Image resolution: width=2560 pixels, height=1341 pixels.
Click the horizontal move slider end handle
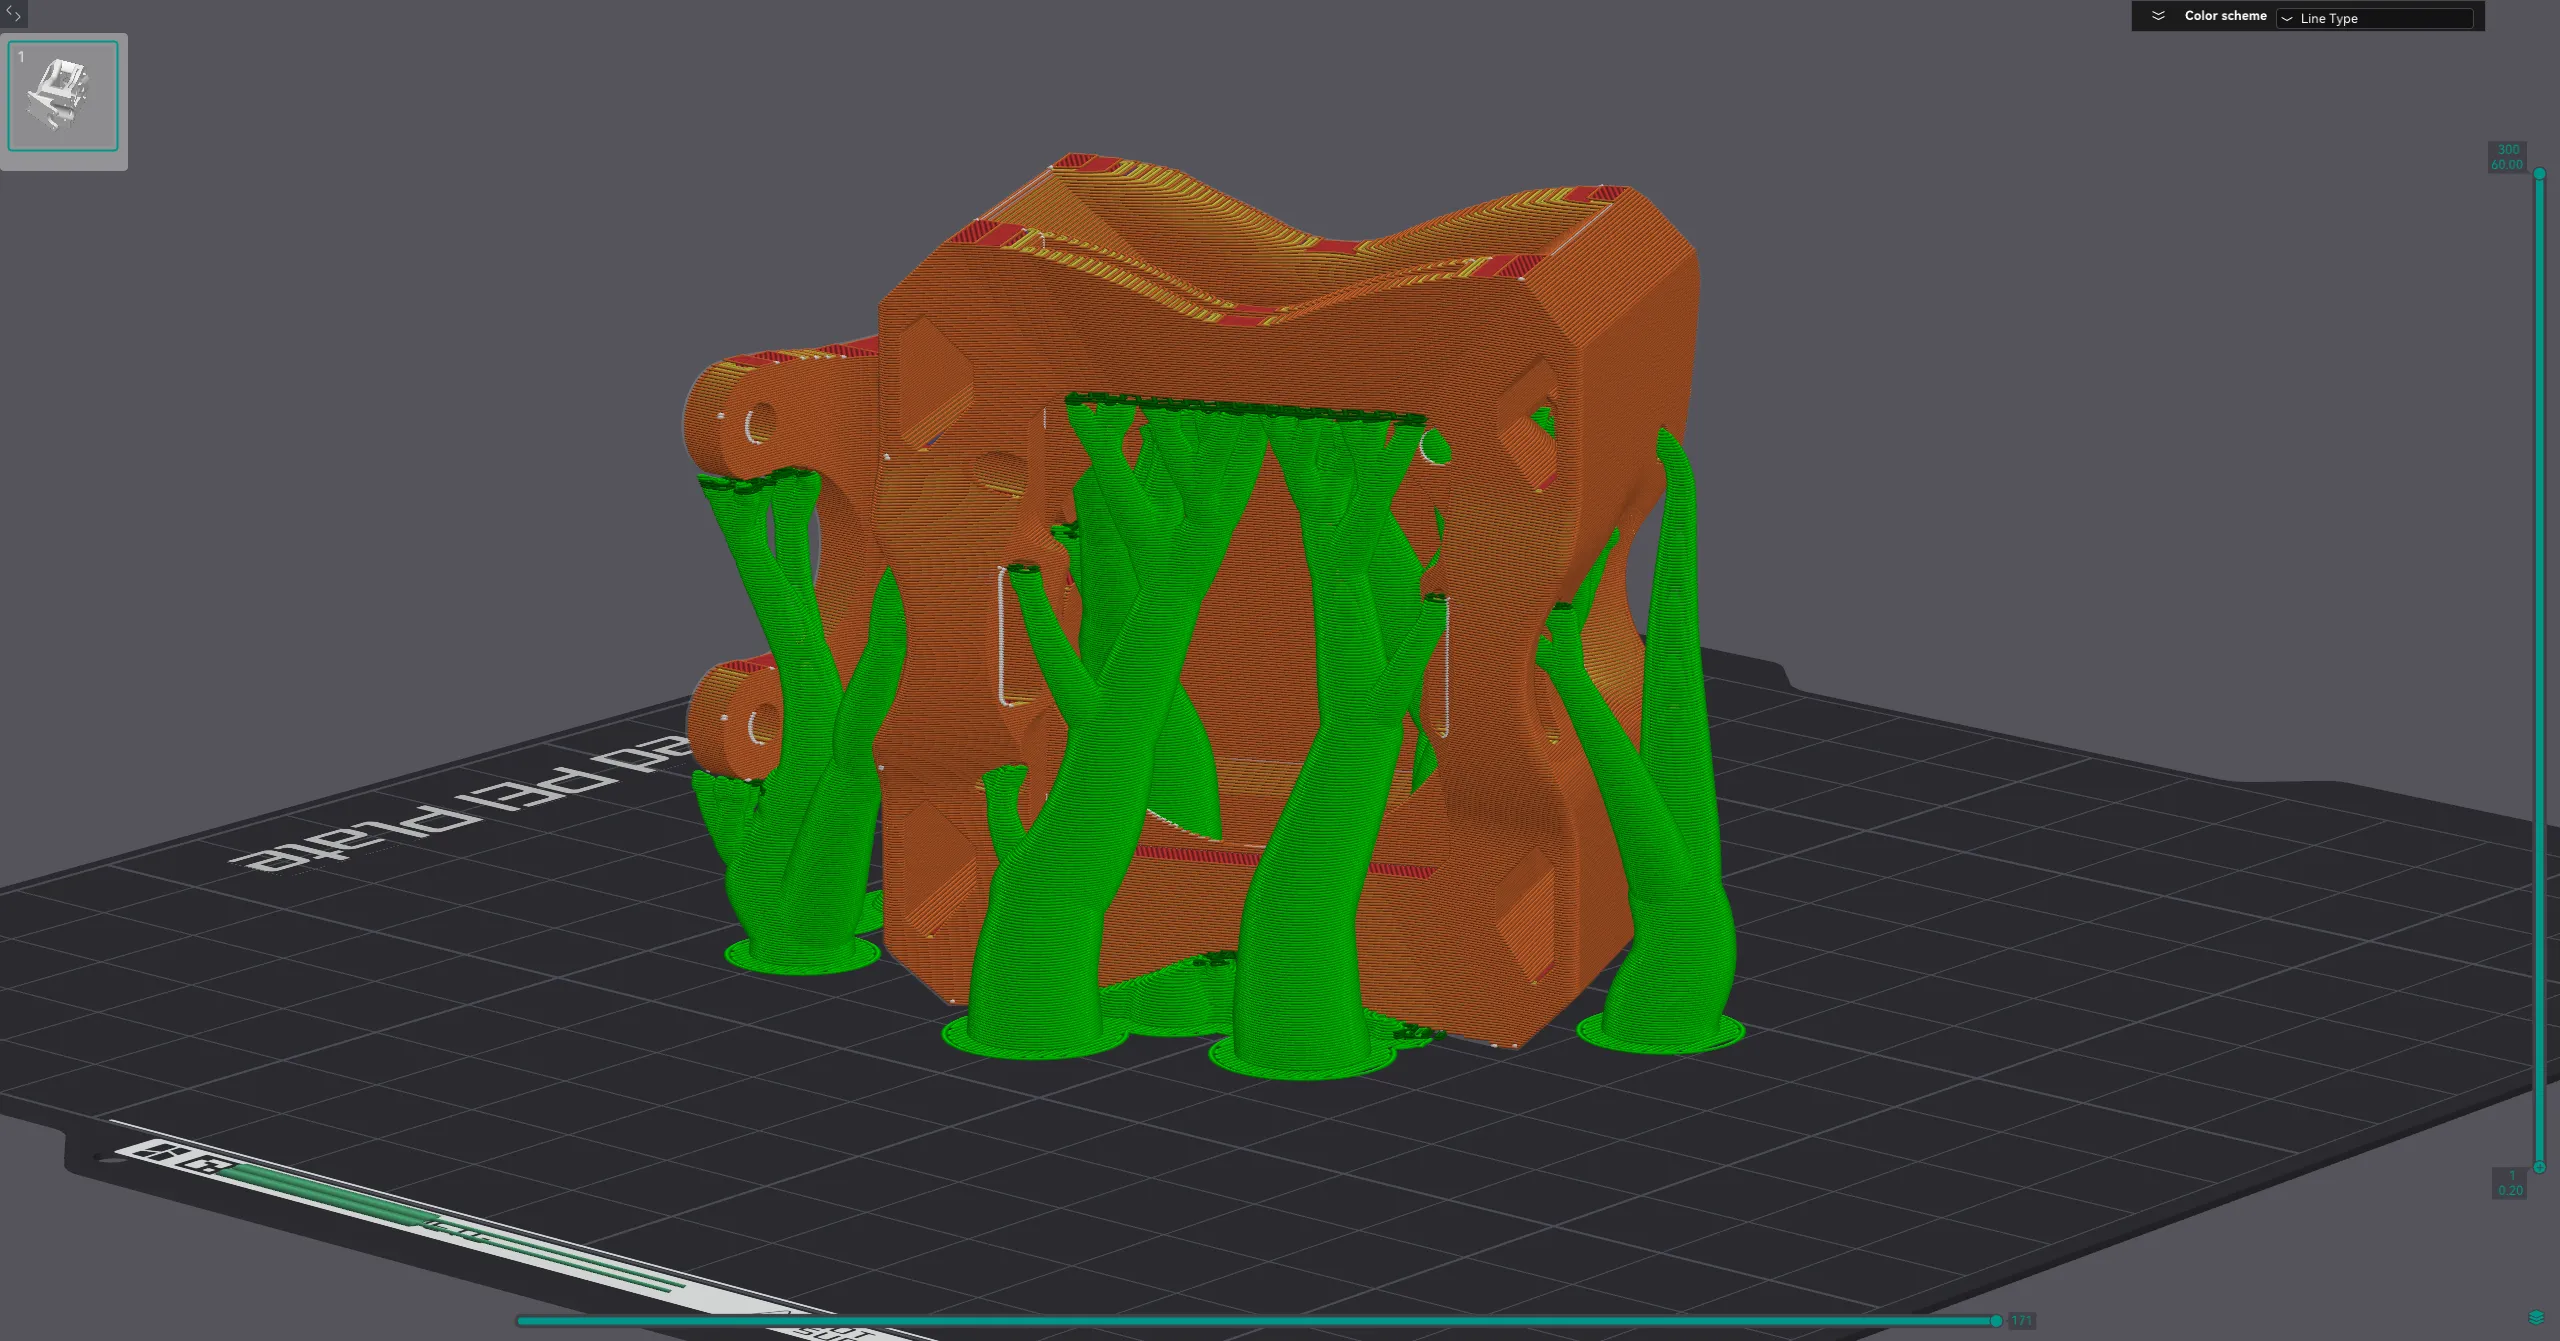click(1996, 1321)
